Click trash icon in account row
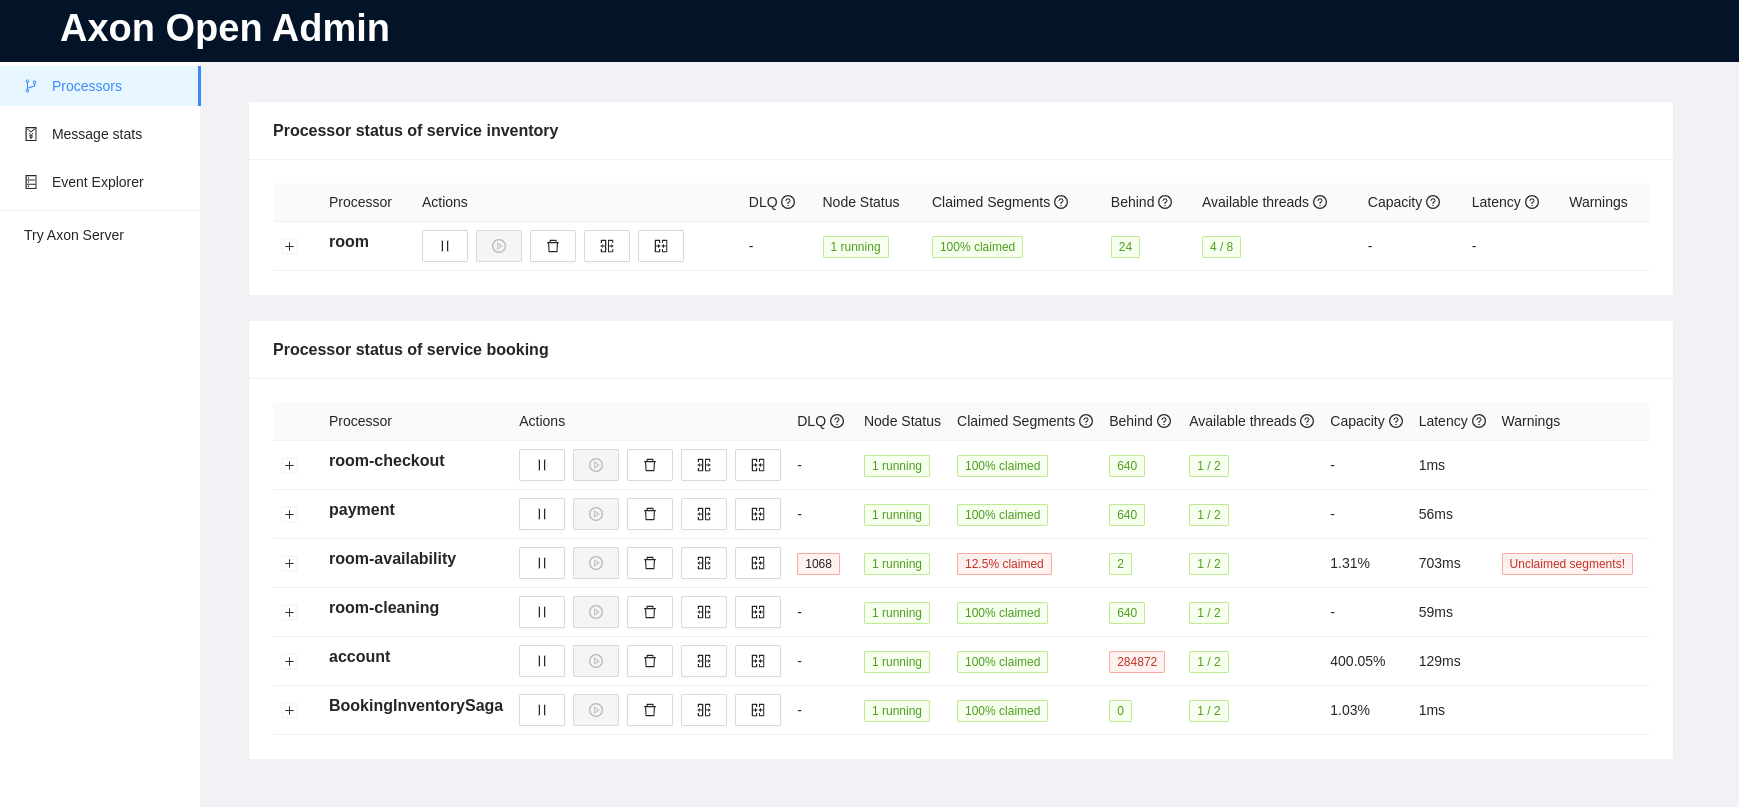Image resolution: width=1739 pixels, height=807 pixels. click(x=650, y=661)
